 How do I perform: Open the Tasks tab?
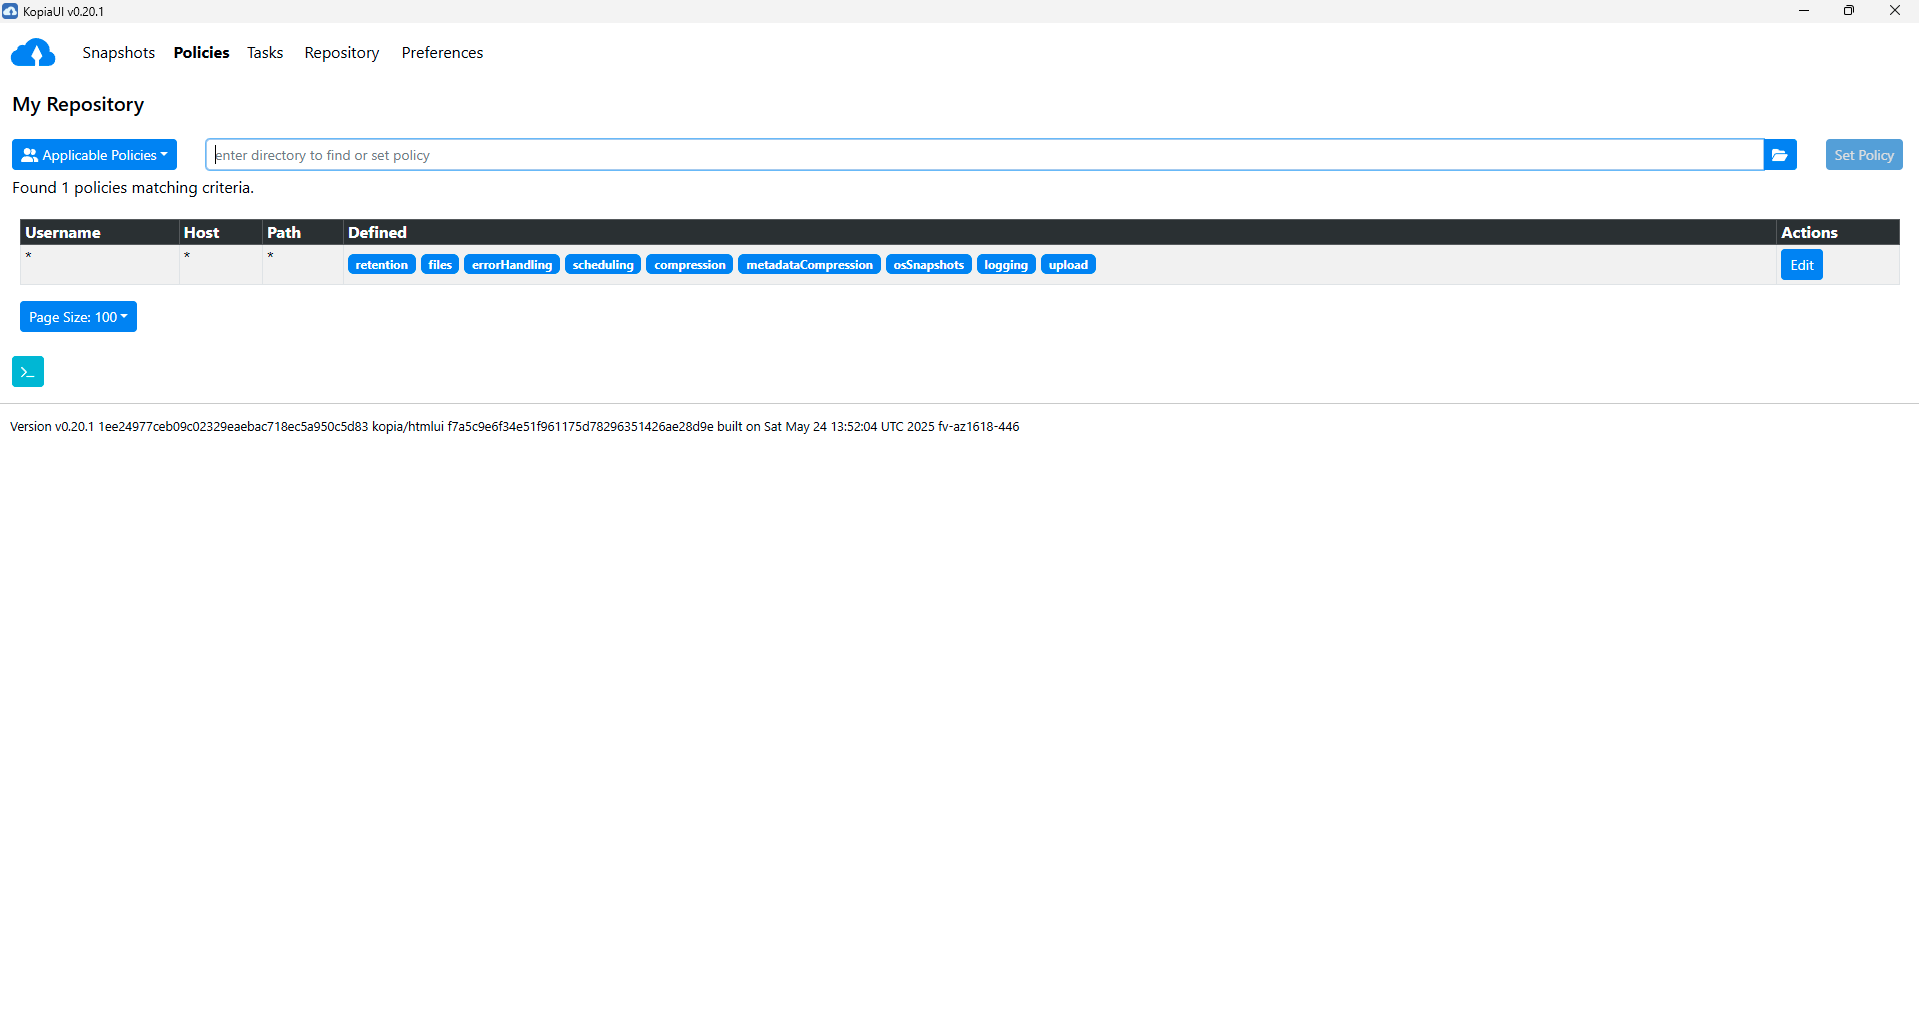click(265, 53)
